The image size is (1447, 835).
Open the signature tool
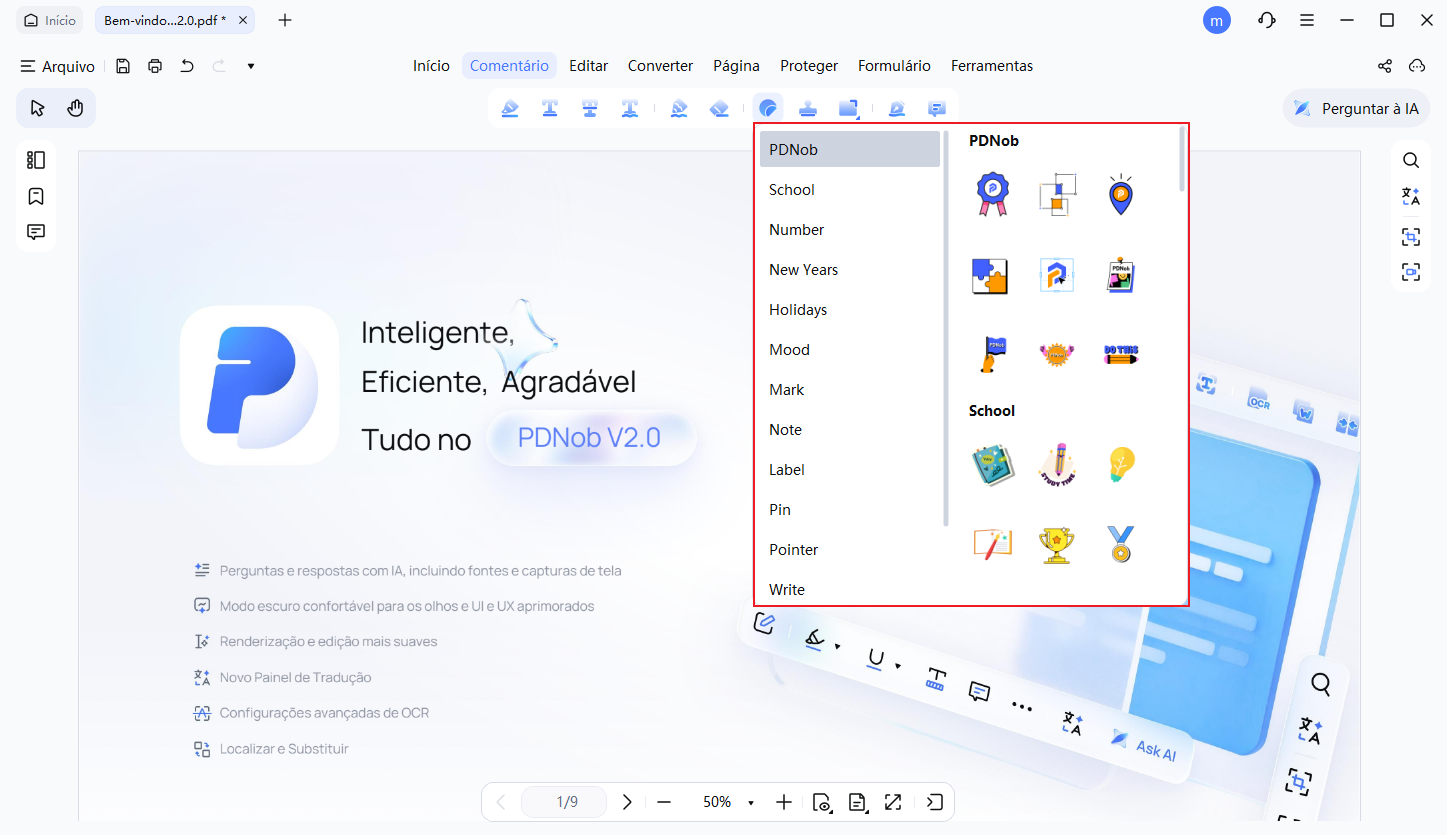coord(897,108)
